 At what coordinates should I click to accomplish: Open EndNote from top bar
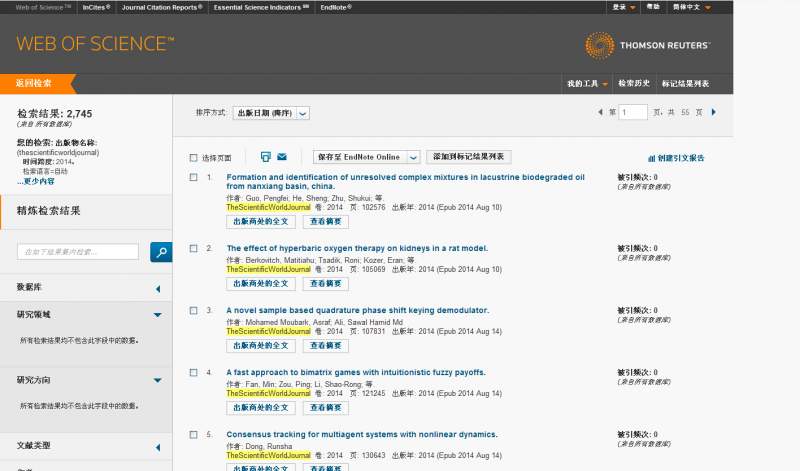336,7
